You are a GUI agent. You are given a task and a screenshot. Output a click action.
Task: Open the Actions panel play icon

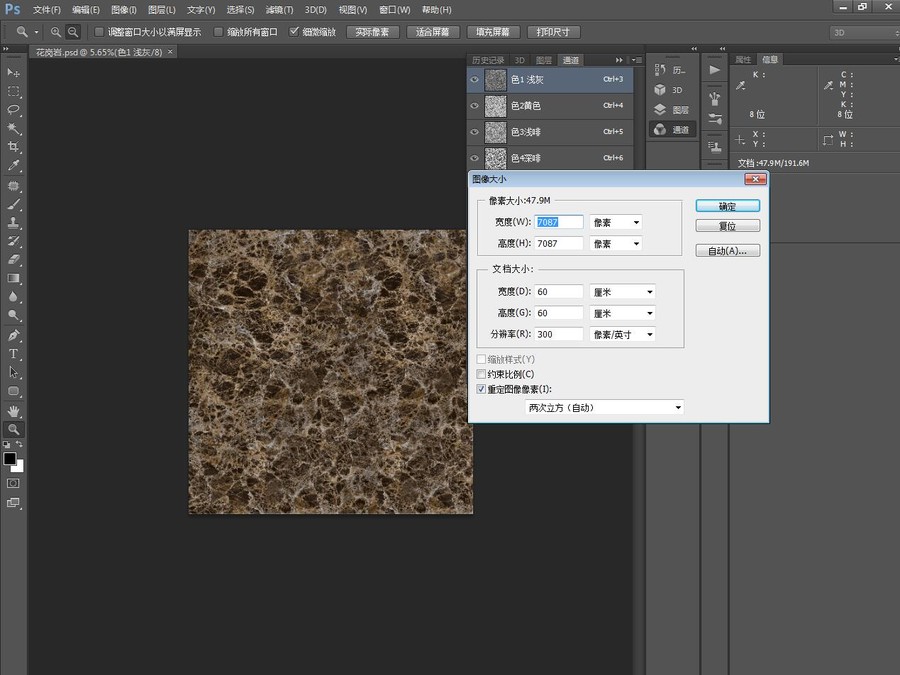pos(715,70)
